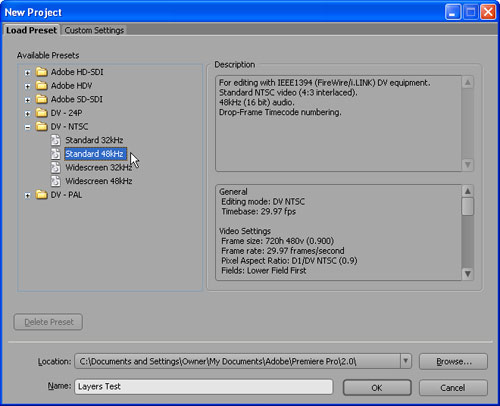The width and height of the screenshot is (500, 406).
Task: Click the DV - NTSC folder icon
Action: [42, 127]
